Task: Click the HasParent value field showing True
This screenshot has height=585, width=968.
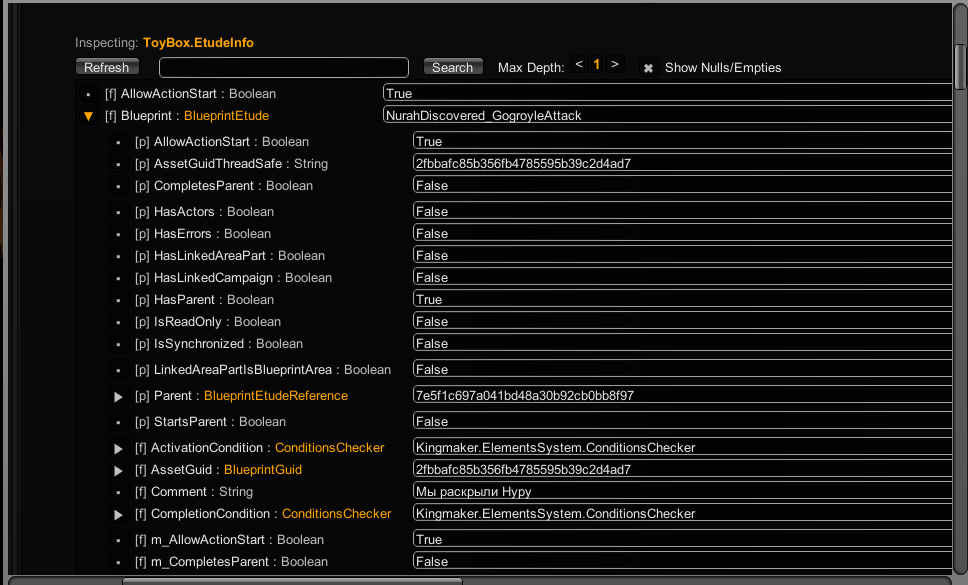Action: 682,299
